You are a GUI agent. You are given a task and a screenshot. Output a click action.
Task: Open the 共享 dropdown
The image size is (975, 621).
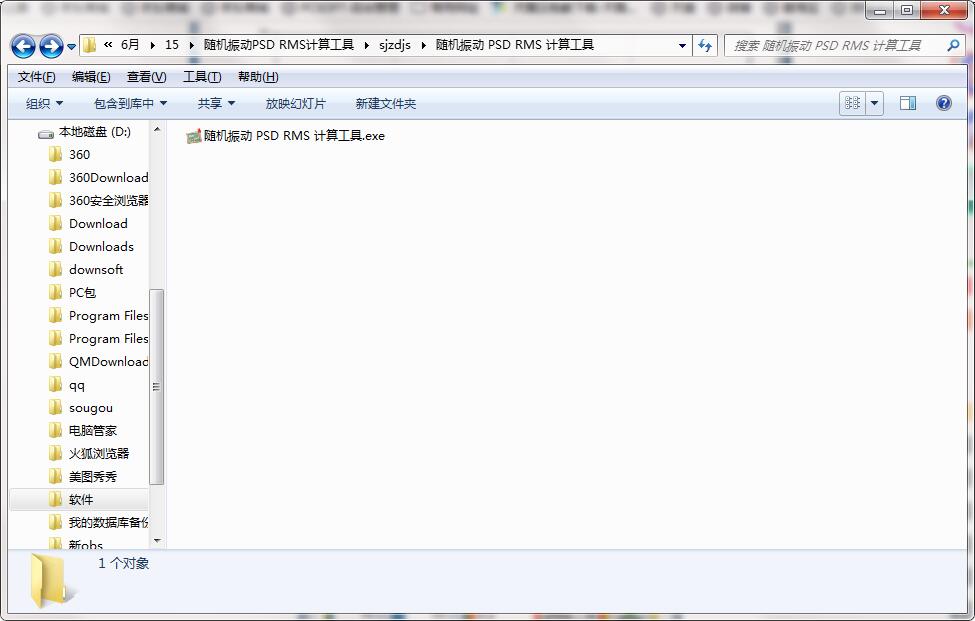coord(215,103)
